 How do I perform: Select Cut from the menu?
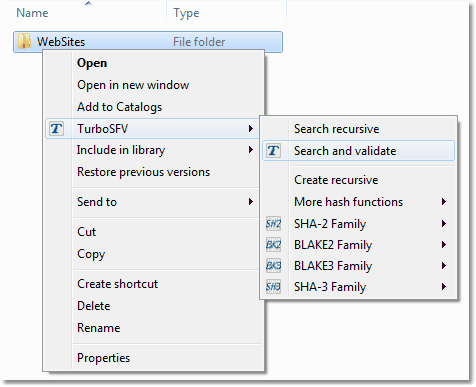point(153,232)
